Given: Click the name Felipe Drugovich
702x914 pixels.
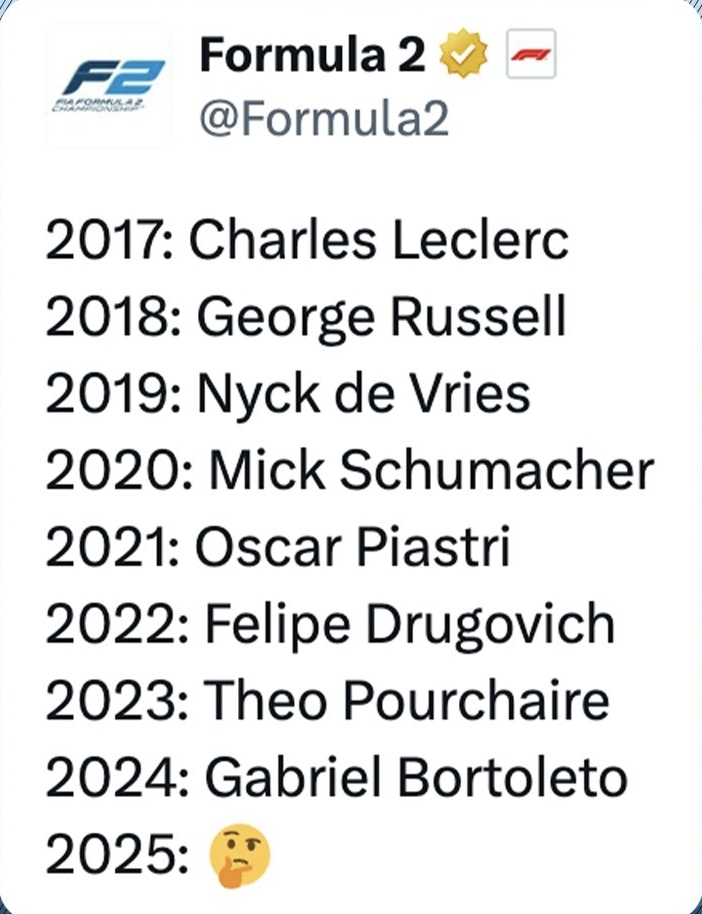Looking at the screenshot, I should pos(409,625).
